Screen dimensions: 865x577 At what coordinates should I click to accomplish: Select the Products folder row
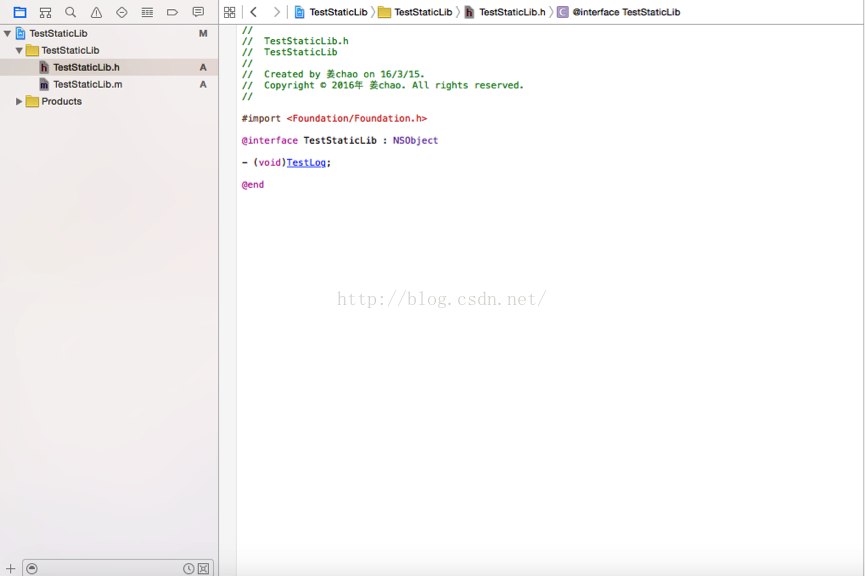point(109,101)
